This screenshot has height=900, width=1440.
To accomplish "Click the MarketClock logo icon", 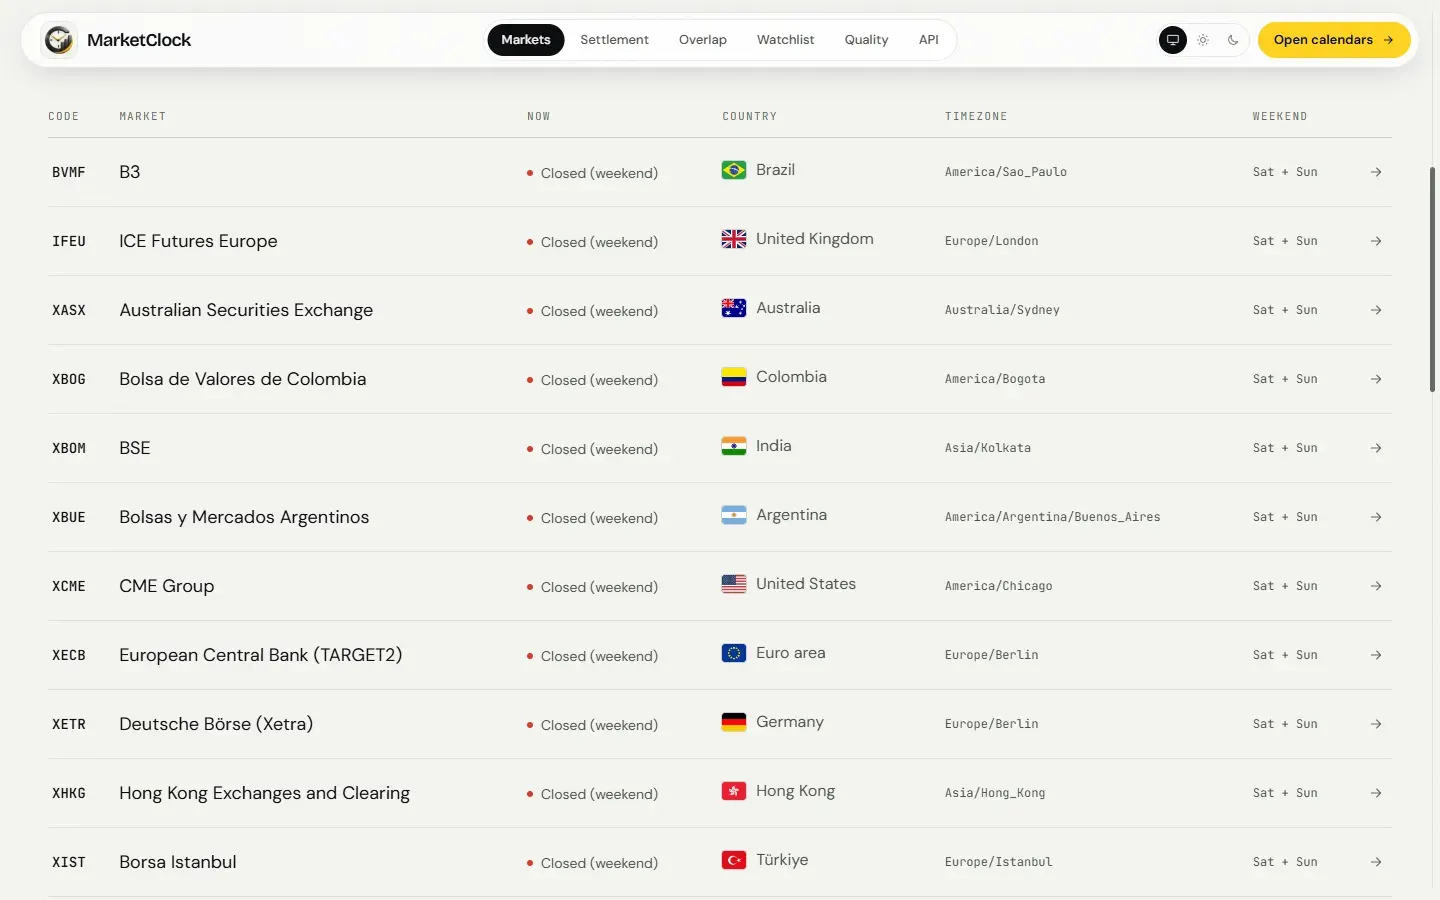I will [x=59, y=40].
